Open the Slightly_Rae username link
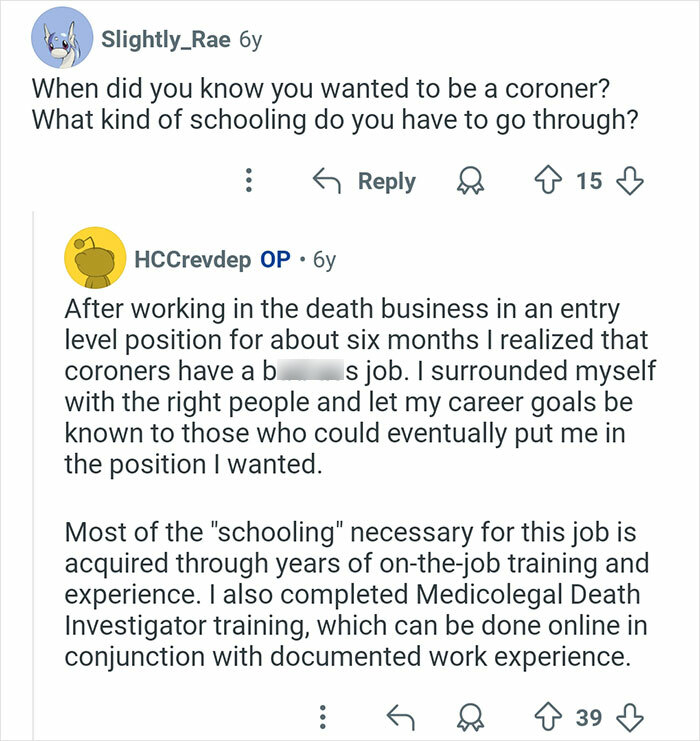700x741 pixels. 166,41
